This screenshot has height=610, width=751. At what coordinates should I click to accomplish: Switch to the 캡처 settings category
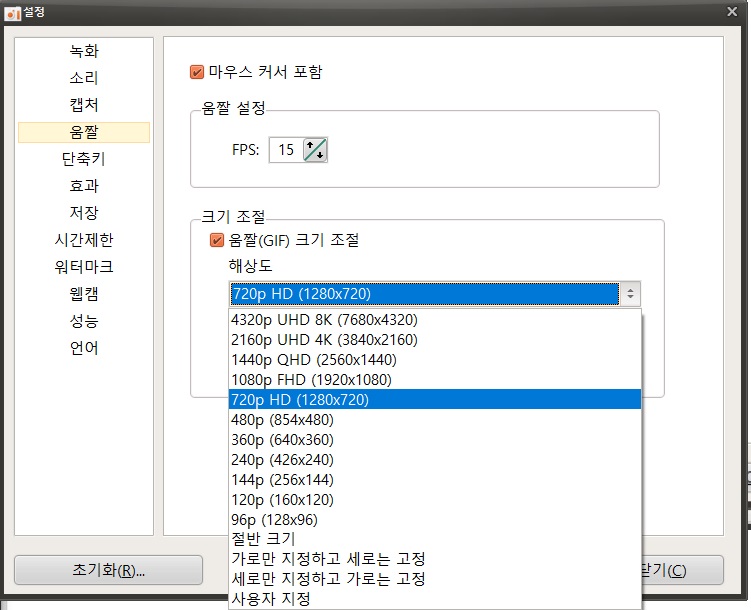[84, 105]
